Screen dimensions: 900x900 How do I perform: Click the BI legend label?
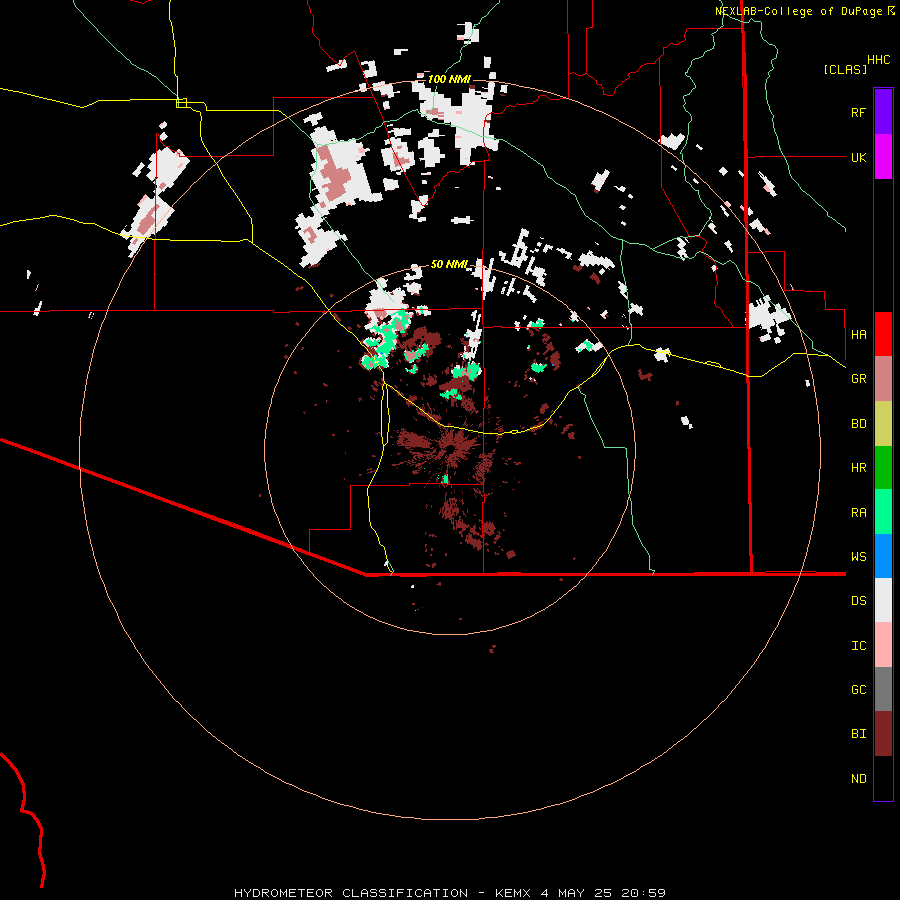coord(858,734)
